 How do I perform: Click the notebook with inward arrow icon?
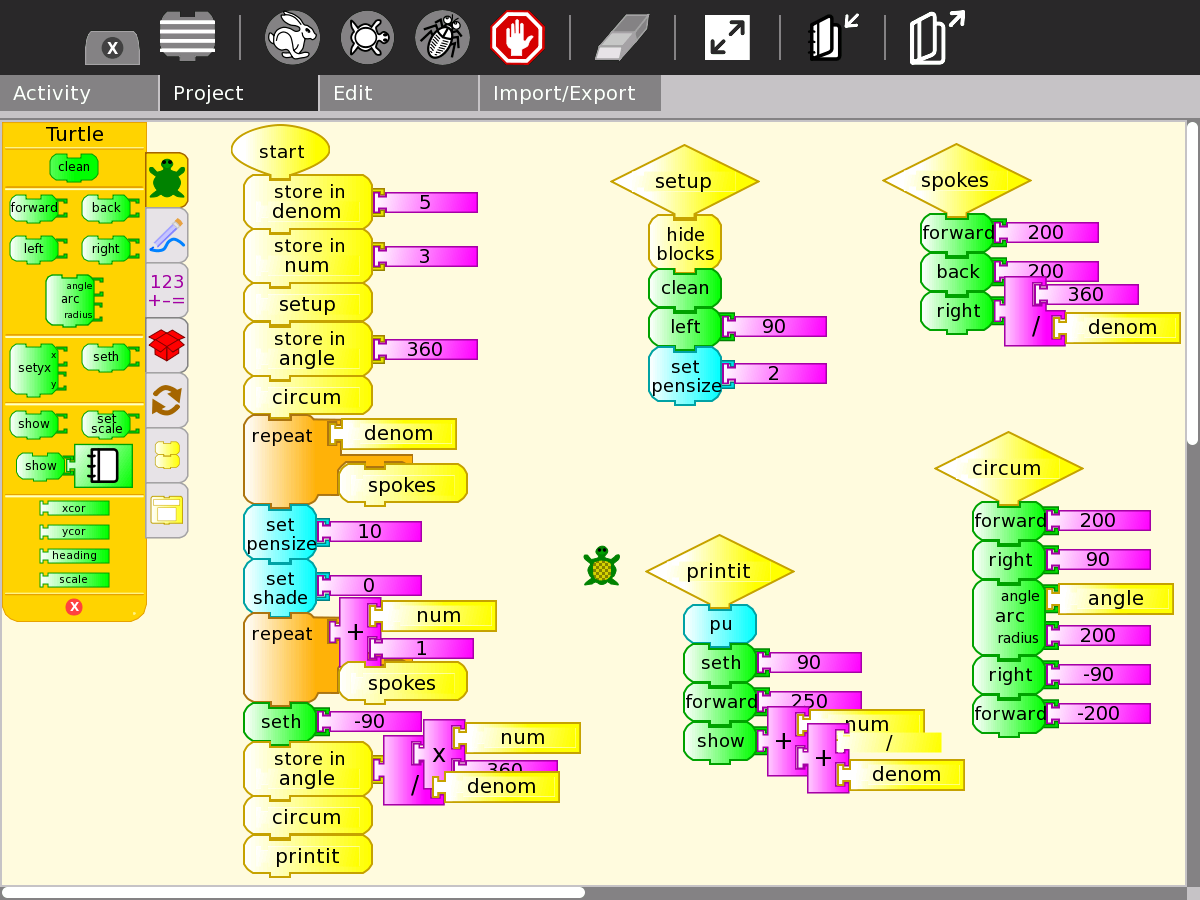832,38
